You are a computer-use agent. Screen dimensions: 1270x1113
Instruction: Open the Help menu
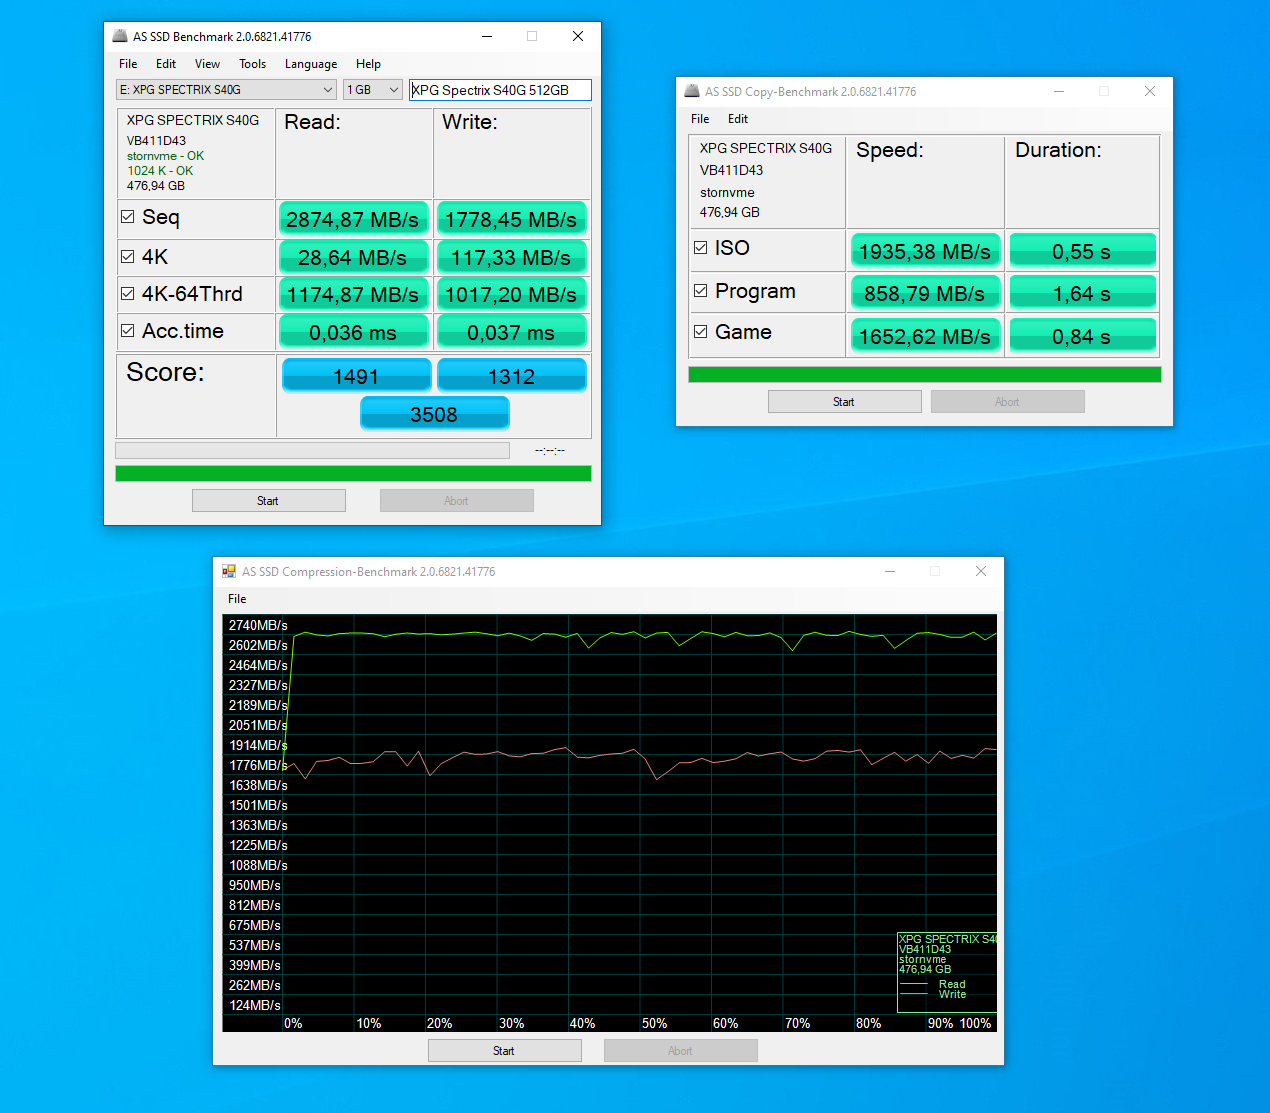click(368, 64)
